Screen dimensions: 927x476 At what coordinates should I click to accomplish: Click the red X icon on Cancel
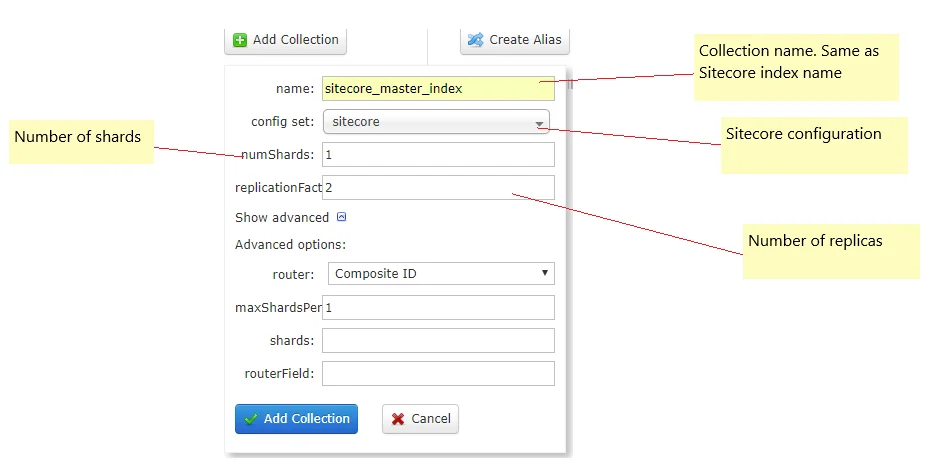398,419
